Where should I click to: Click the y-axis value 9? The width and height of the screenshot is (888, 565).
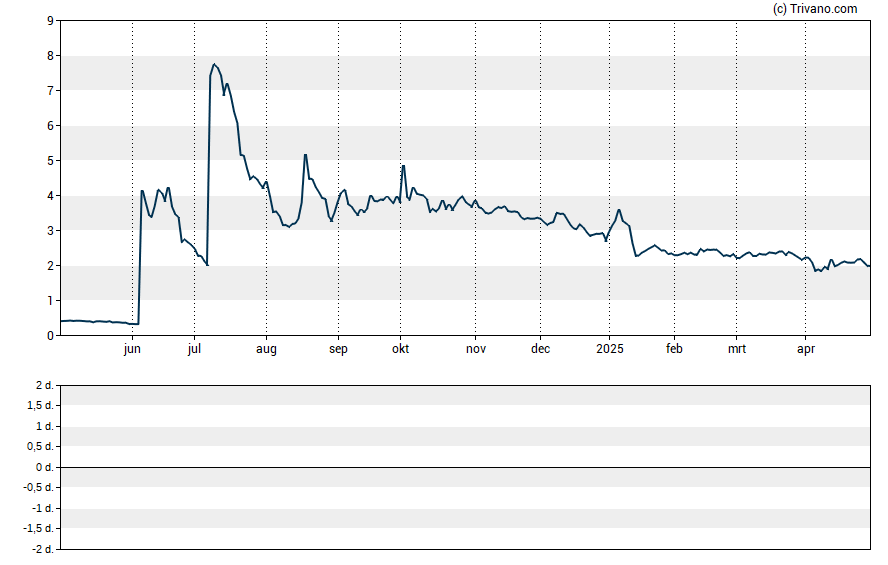click(x=50, y=21)
